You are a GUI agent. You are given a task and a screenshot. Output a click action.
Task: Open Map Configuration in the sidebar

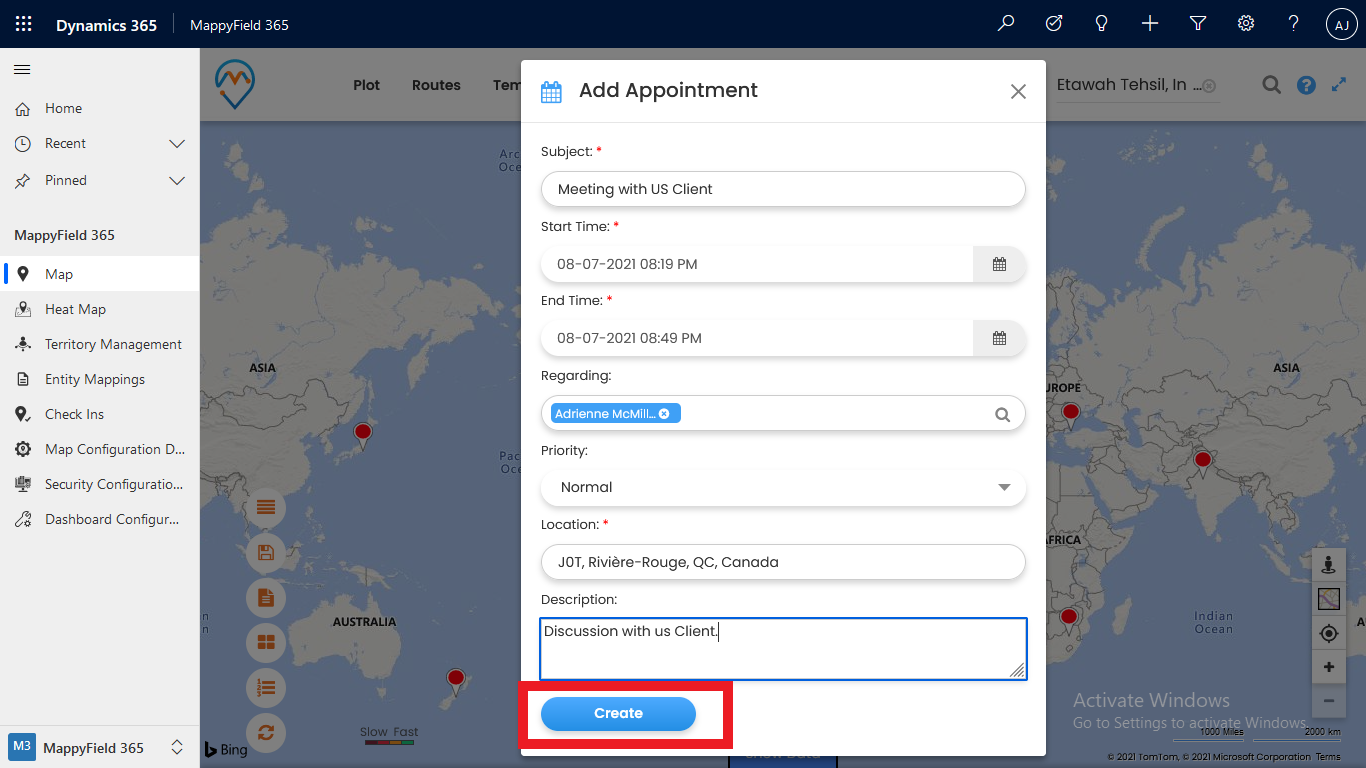tap(100, 449)
